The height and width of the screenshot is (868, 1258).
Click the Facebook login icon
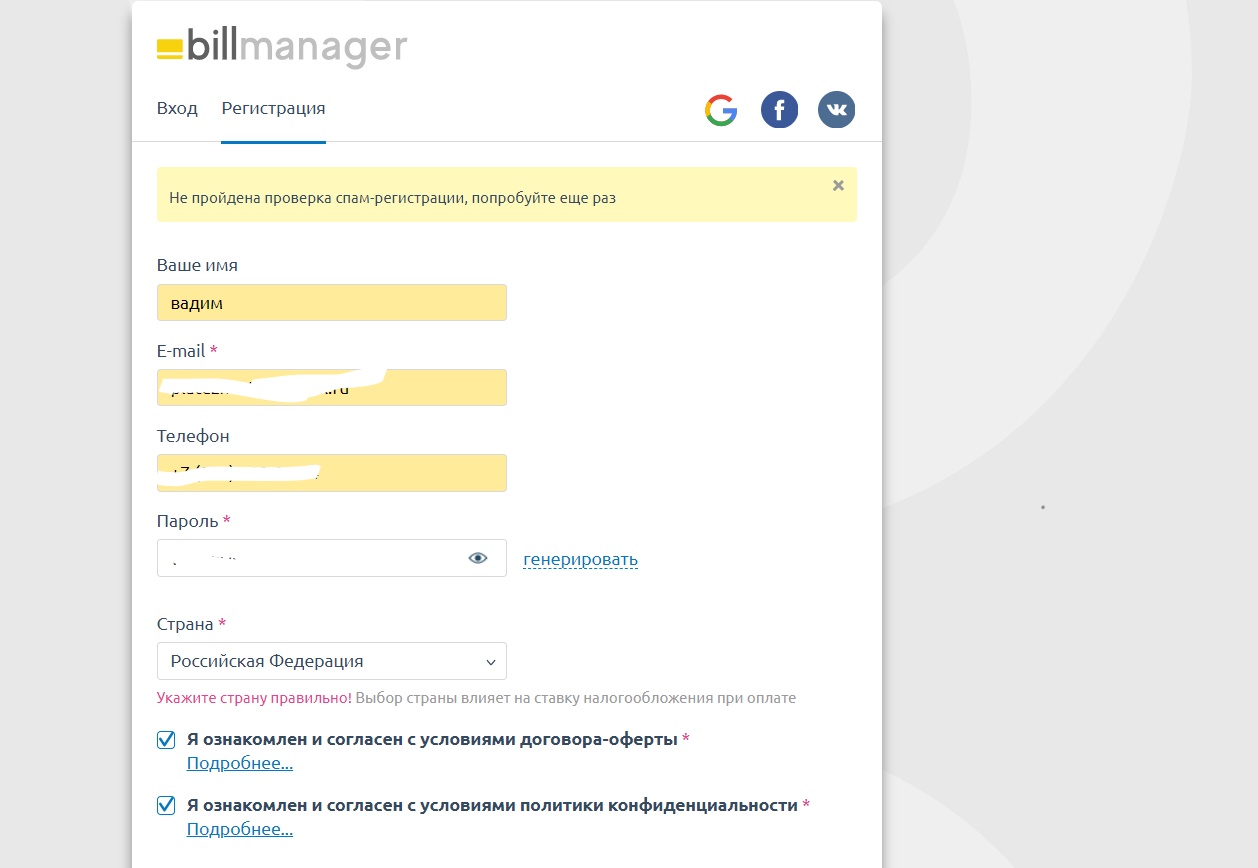pos(779,110)
